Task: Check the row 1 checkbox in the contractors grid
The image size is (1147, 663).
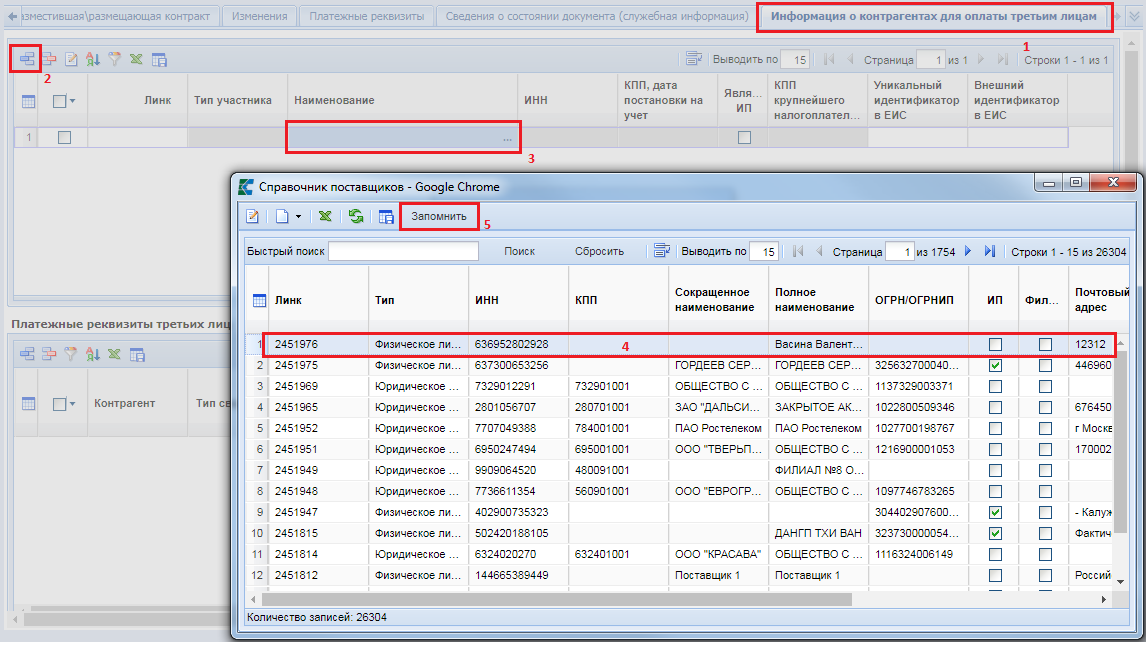Action: tap(64, 138)
